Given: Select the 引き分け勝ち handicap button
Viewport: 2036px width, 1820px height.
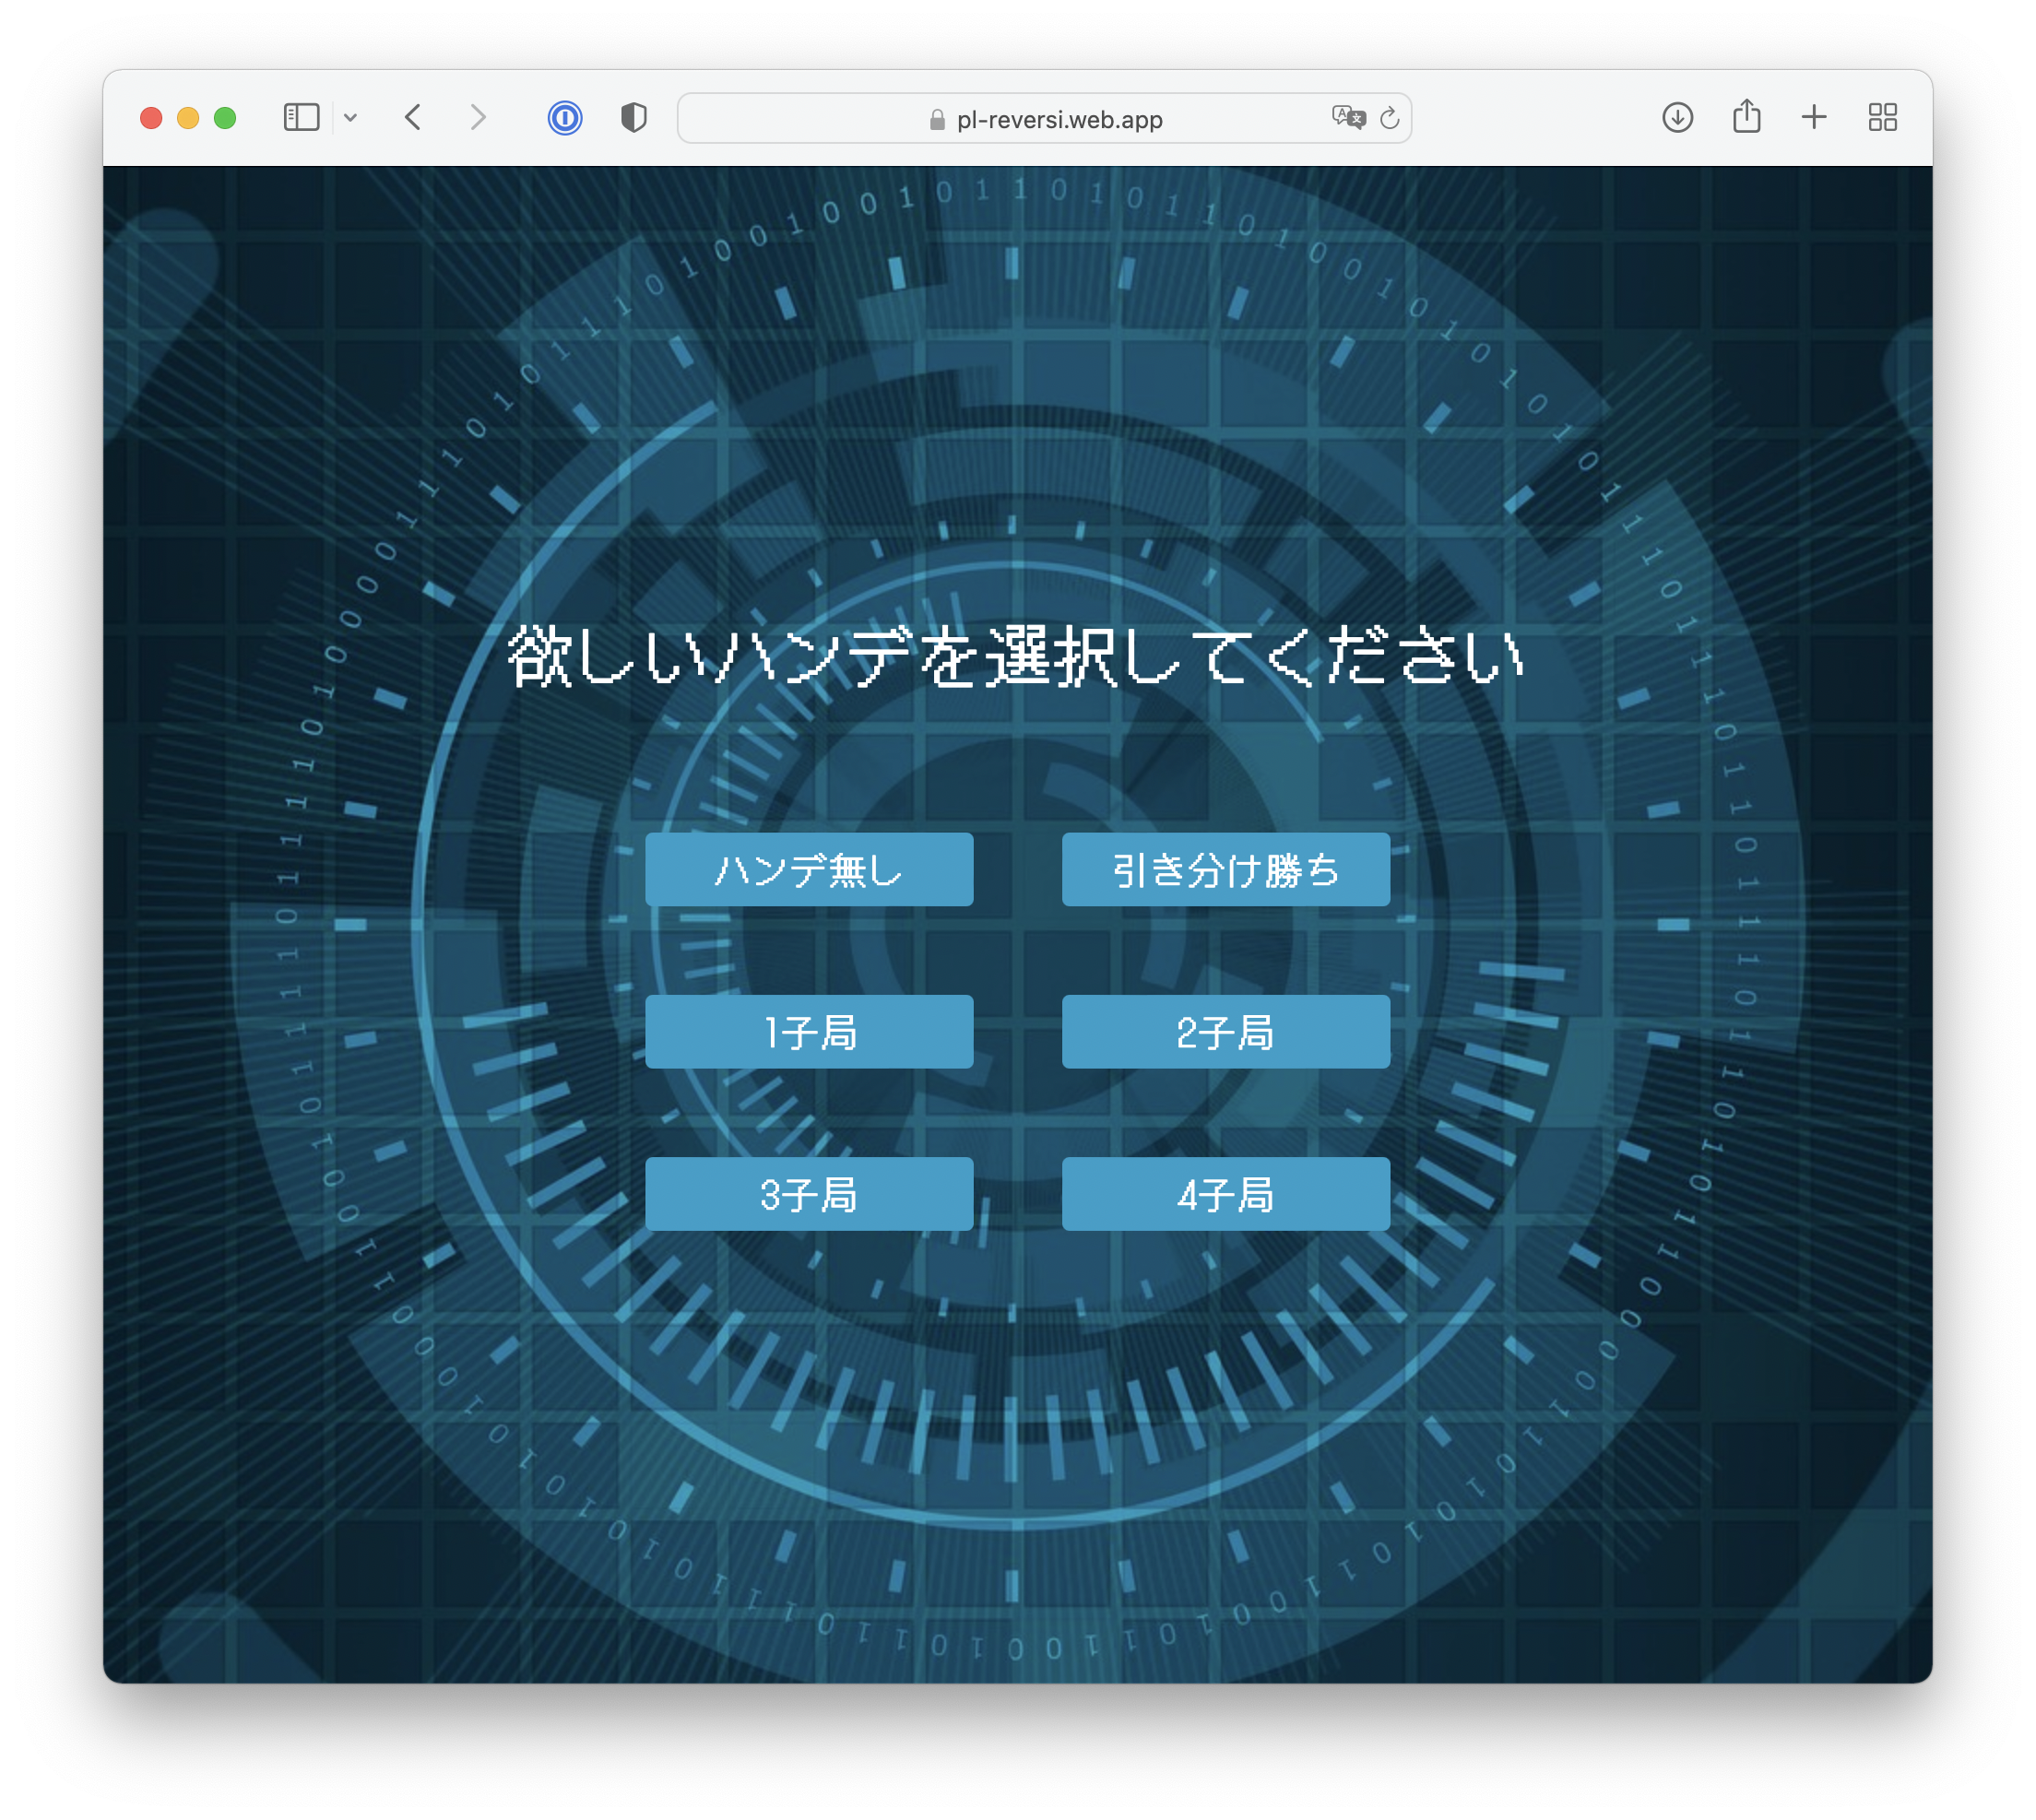Looking at the screenshot, I should pyautogui.click(x=1225, y=869).
